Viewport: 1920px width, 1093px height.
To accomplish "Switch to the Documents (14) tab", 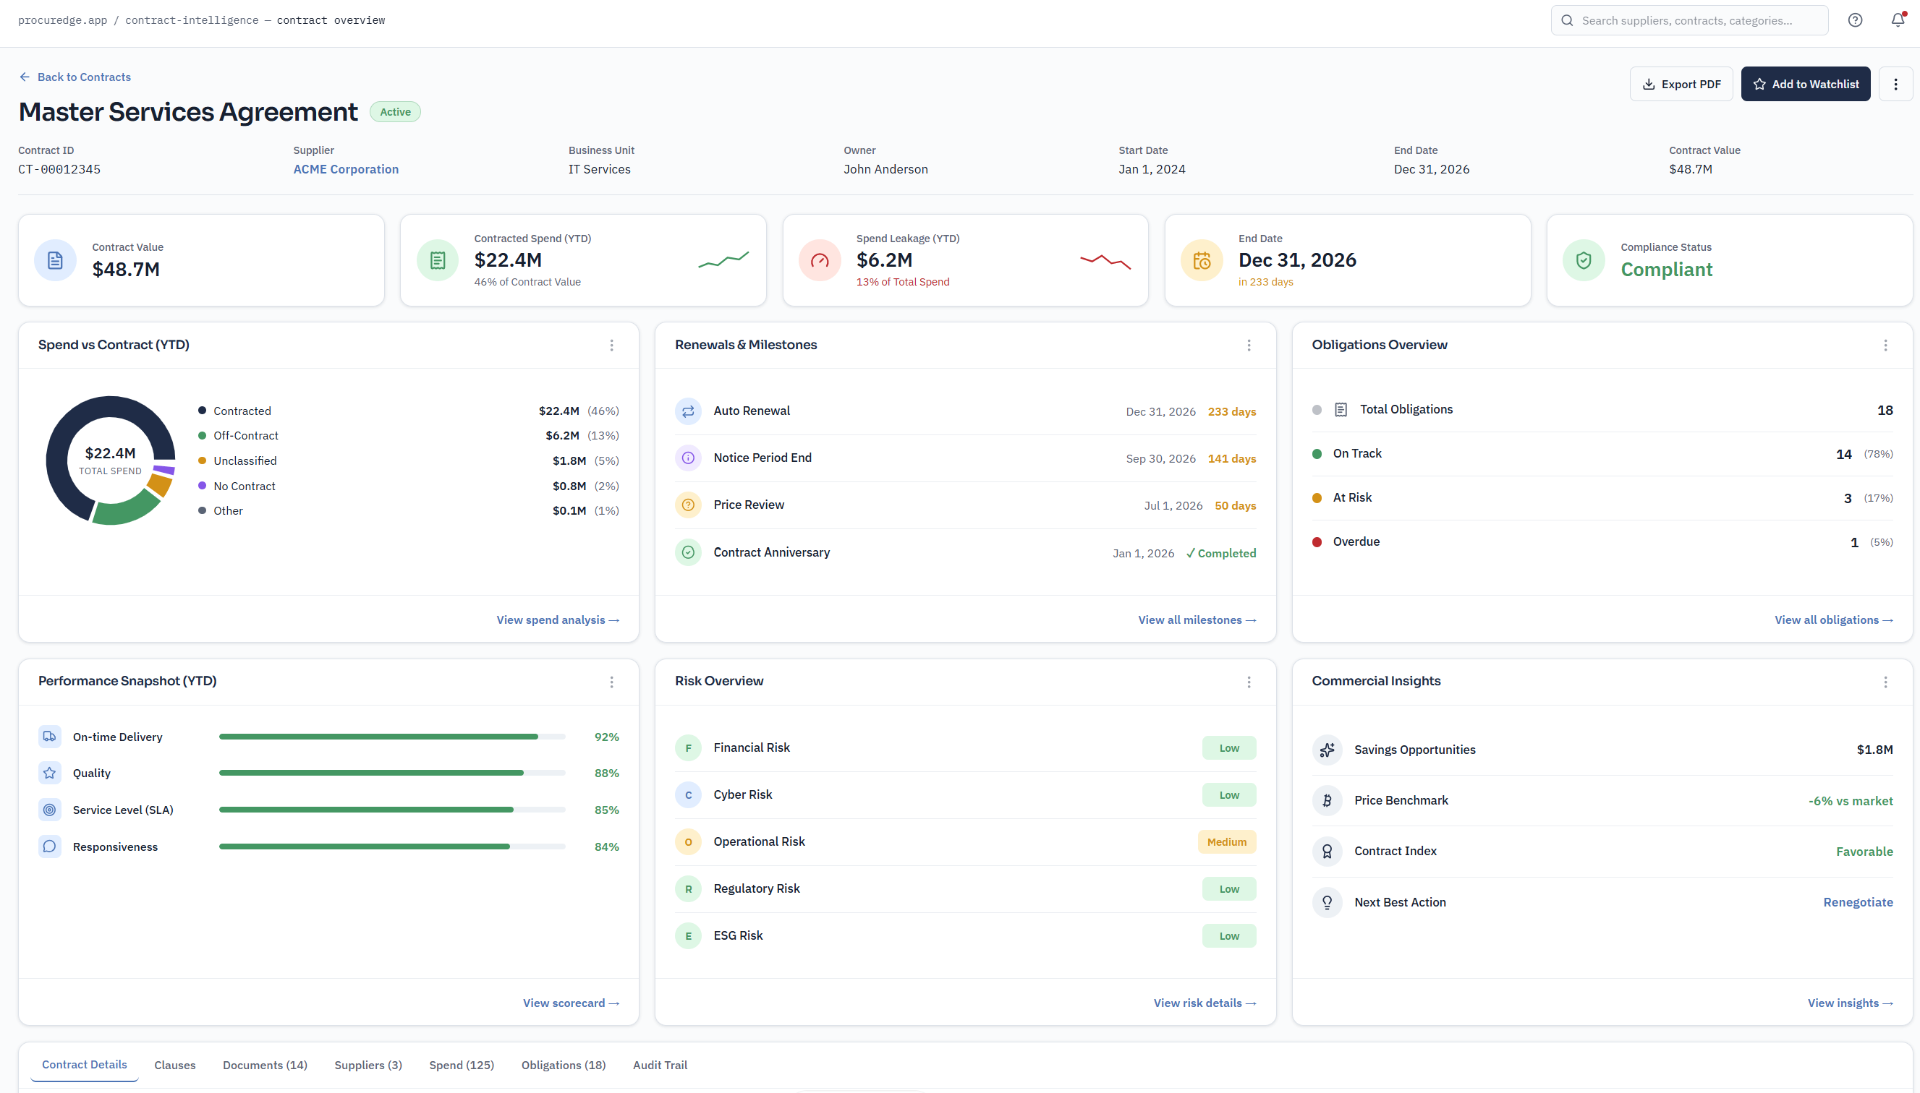I will click(x=265, y=1065).
